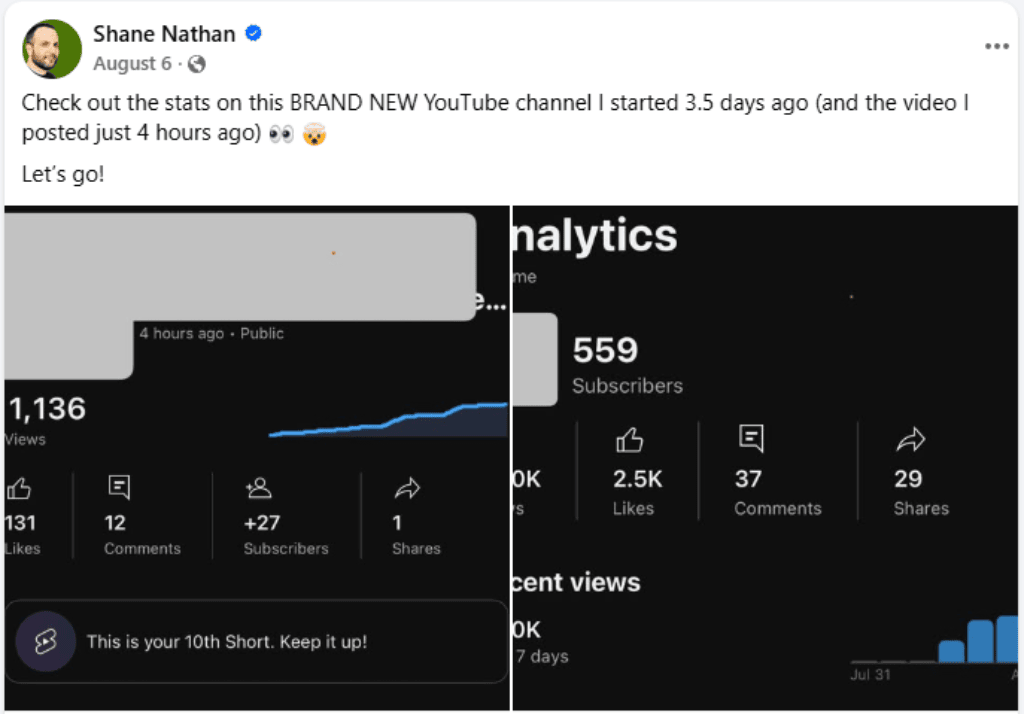Click the add-subscriber icon above +27

pyautogui.click(x=258, y=488)
